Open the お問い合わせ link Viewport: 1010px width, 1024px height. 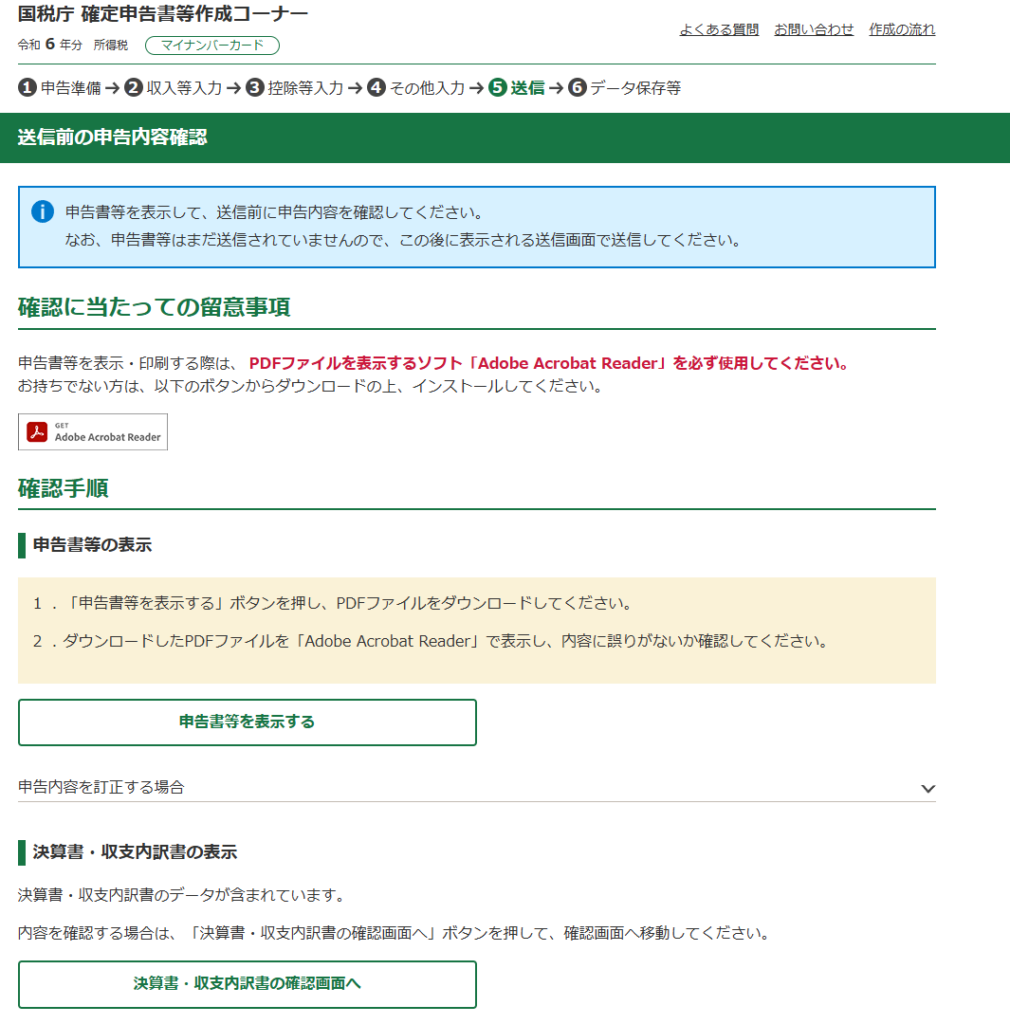point(814,30)
